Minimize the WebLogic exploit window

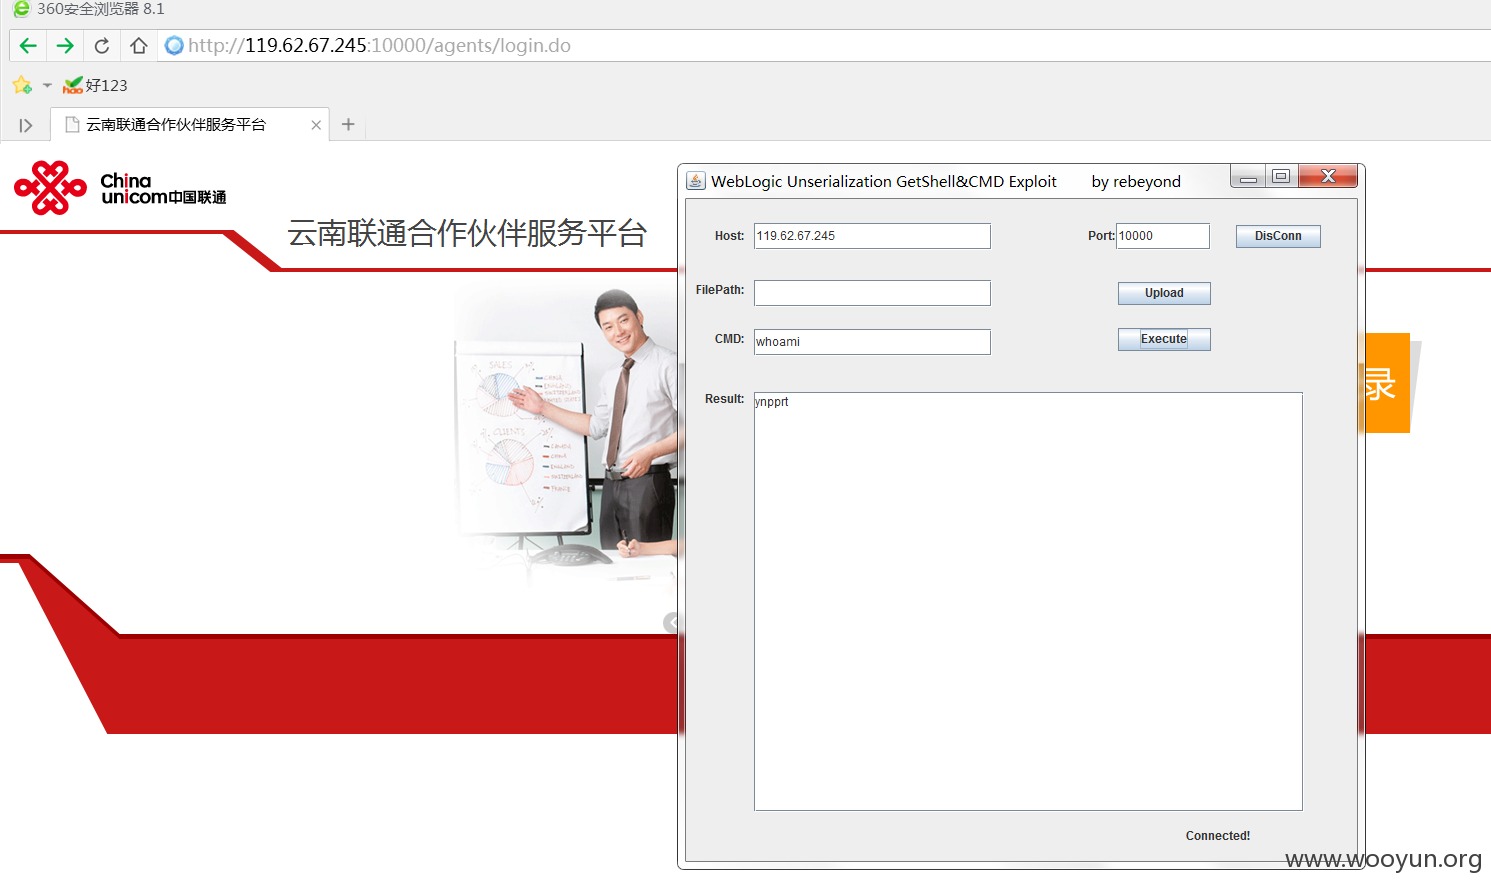coord(1248,177)
